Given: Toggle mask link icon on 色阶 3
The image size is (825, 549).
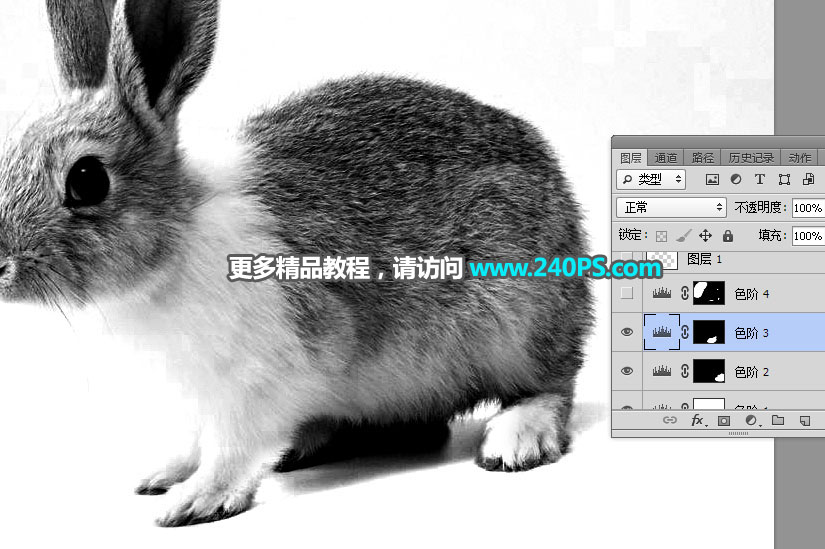Looking at the screenshot, I should 685,332.
